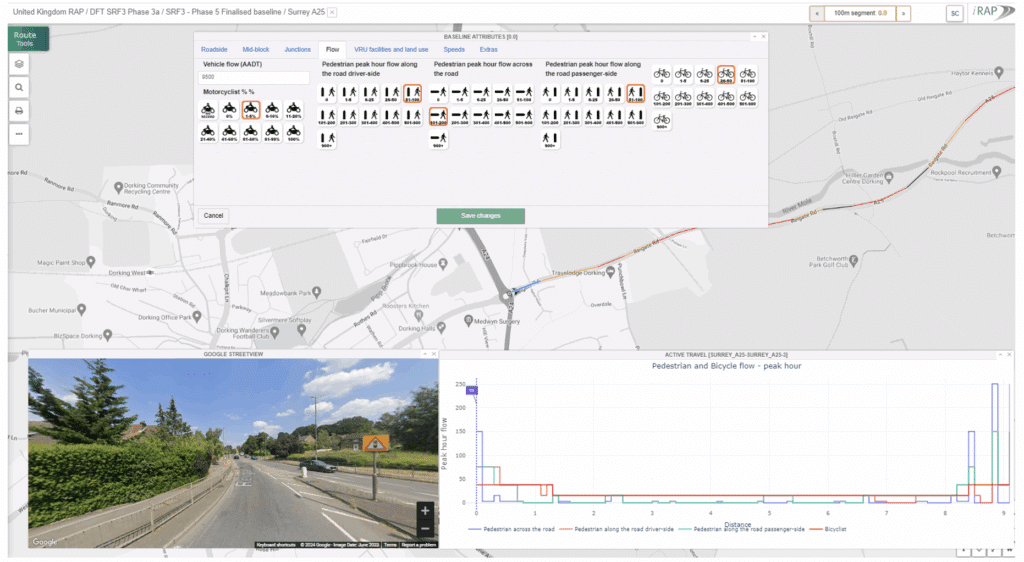Click Save changes button

(481, 216)
